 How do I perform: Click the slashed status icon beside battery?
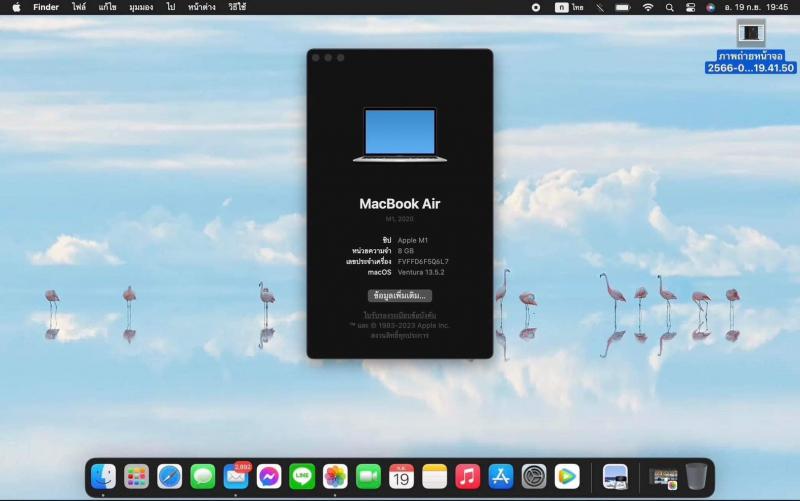coord(601,7)
